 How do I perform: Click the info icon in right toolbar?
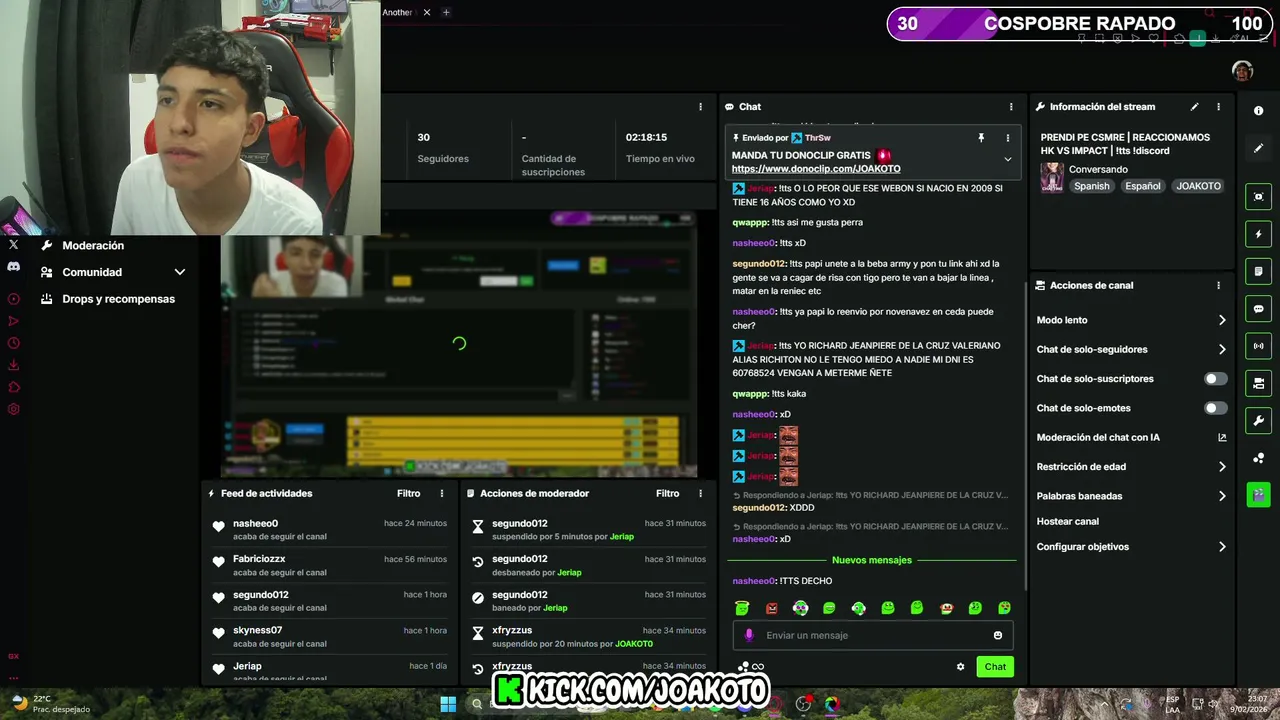click(1258, 111)
